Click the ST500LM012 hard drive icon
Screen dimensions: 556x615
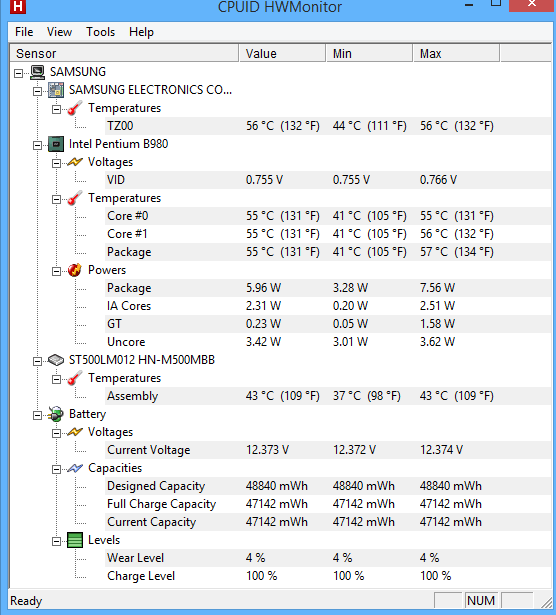point(56,360)
